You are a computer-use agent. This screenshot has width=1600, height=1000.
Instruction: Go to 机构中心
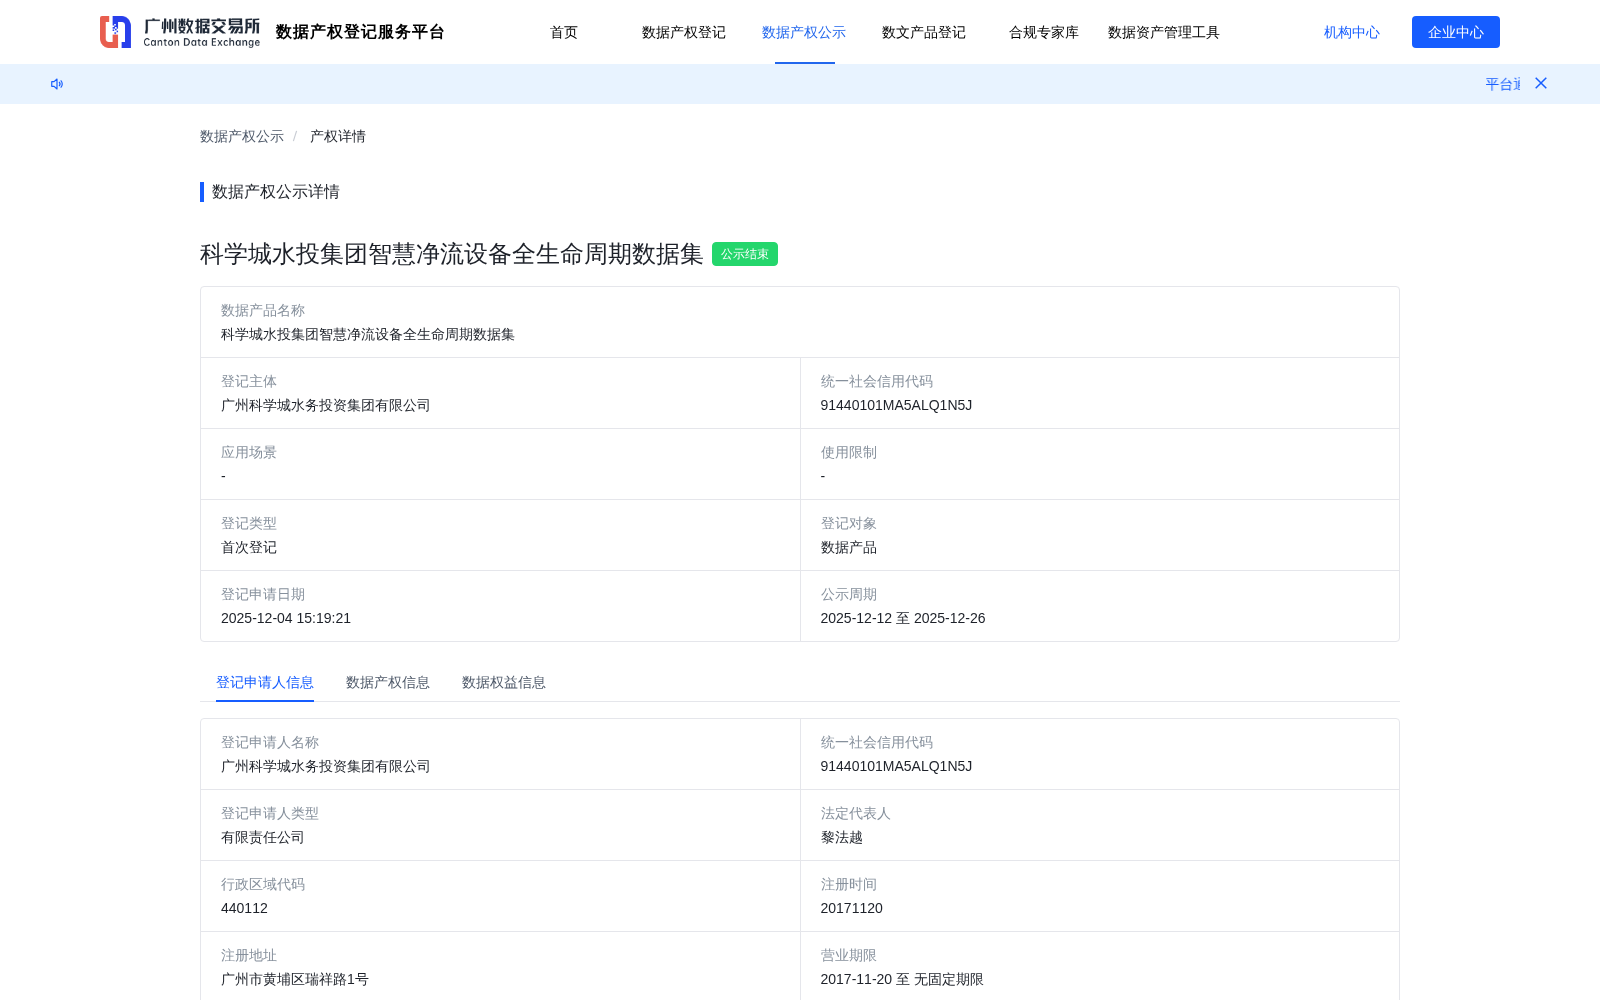click(1352, 32)
